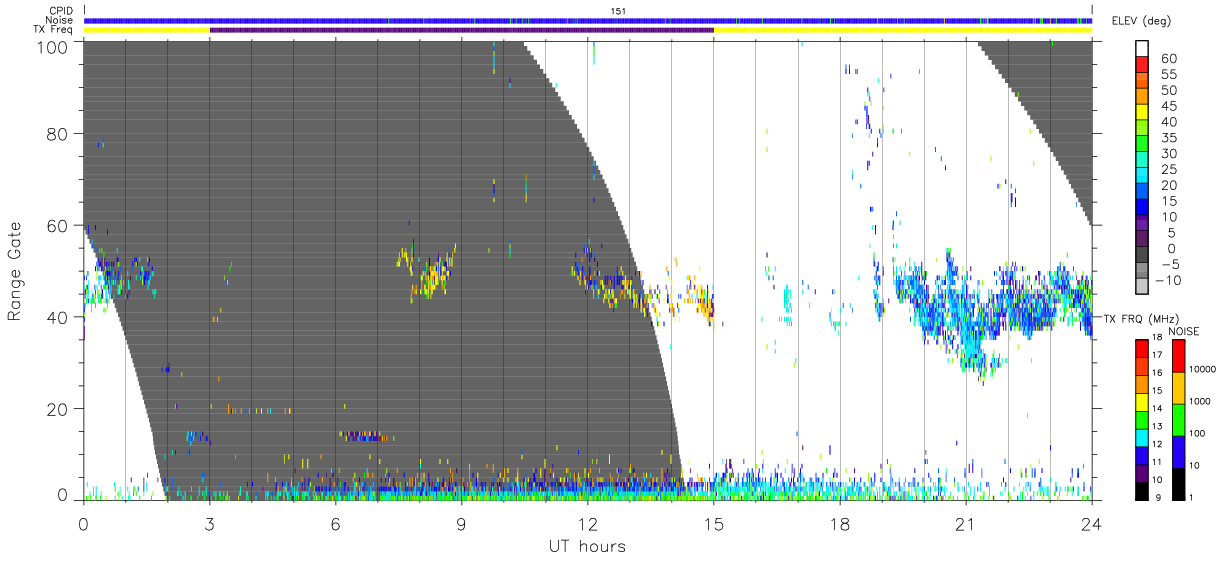Click the "Noise" label at top left

(60, 20)
